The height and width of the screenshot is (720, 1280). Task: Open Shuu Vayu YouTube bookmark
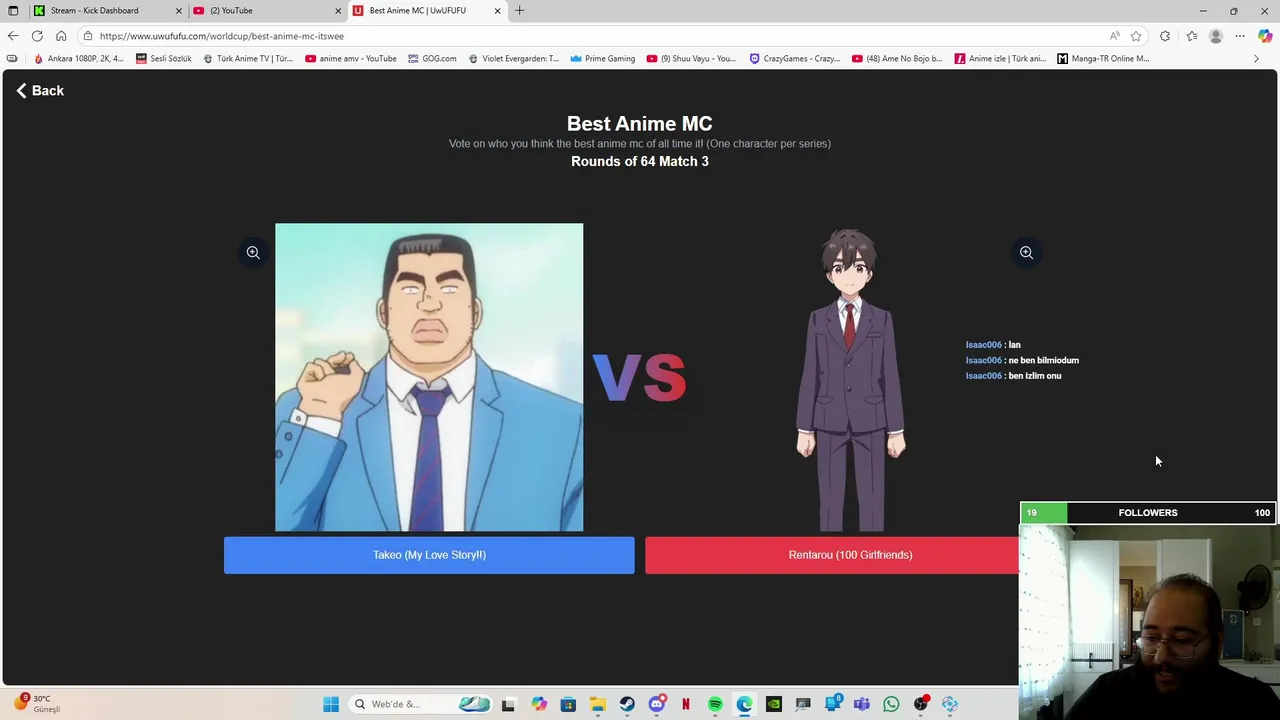pyautogui.click(x=691, y=59)
